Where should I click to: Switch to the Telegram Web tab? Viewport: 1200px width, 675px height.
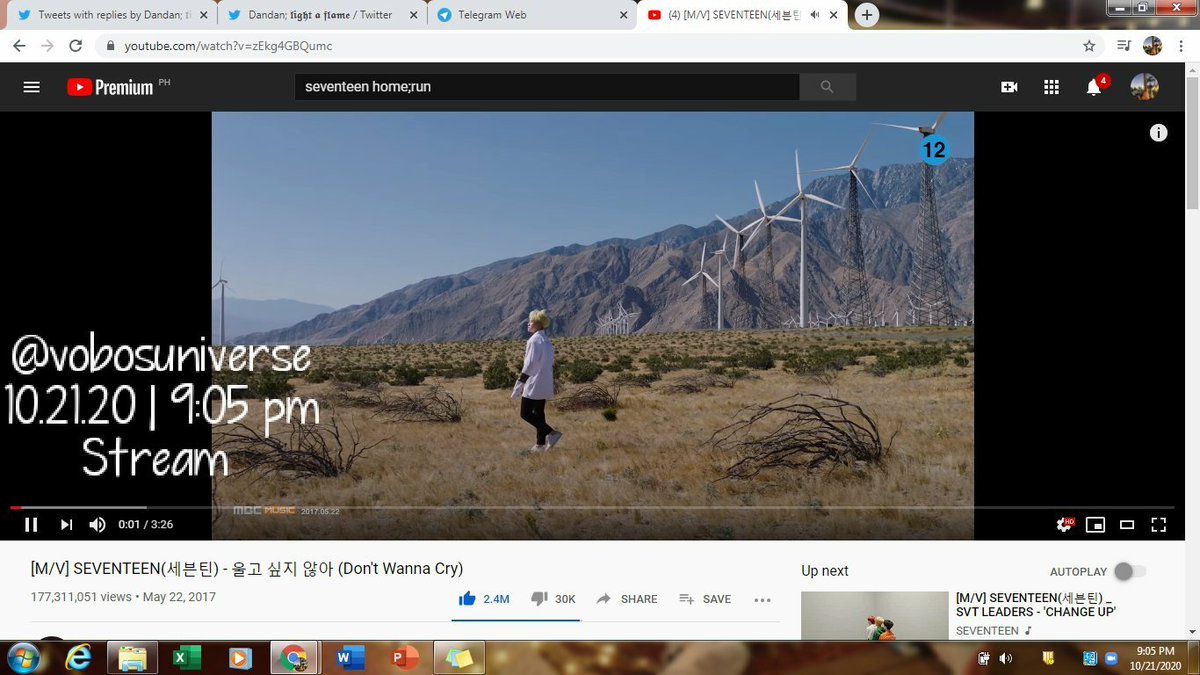click(x=530, y=15)
